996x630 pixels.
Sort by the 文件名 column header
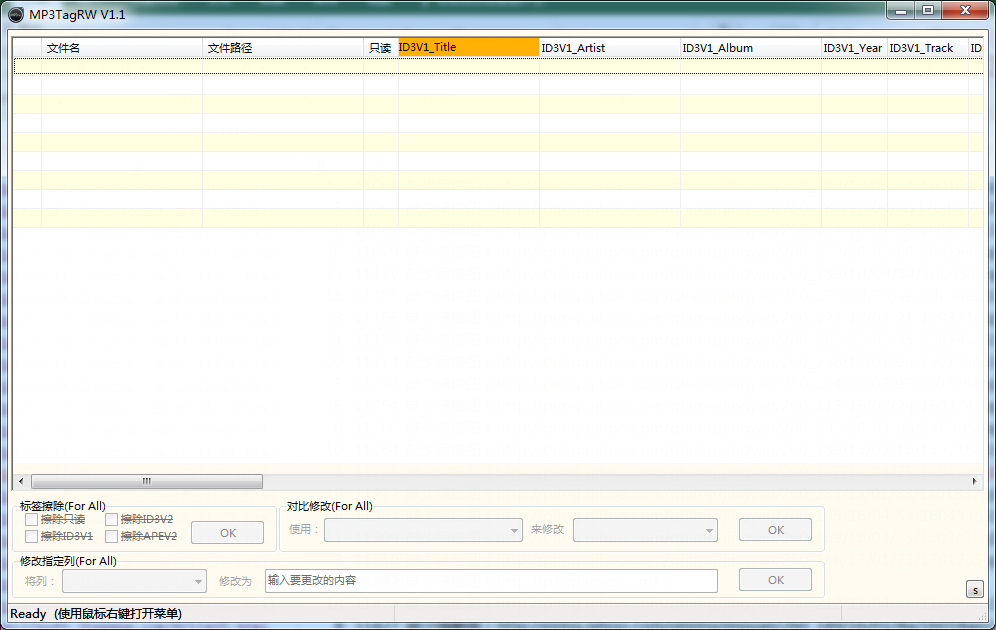(x=122, y=48)
